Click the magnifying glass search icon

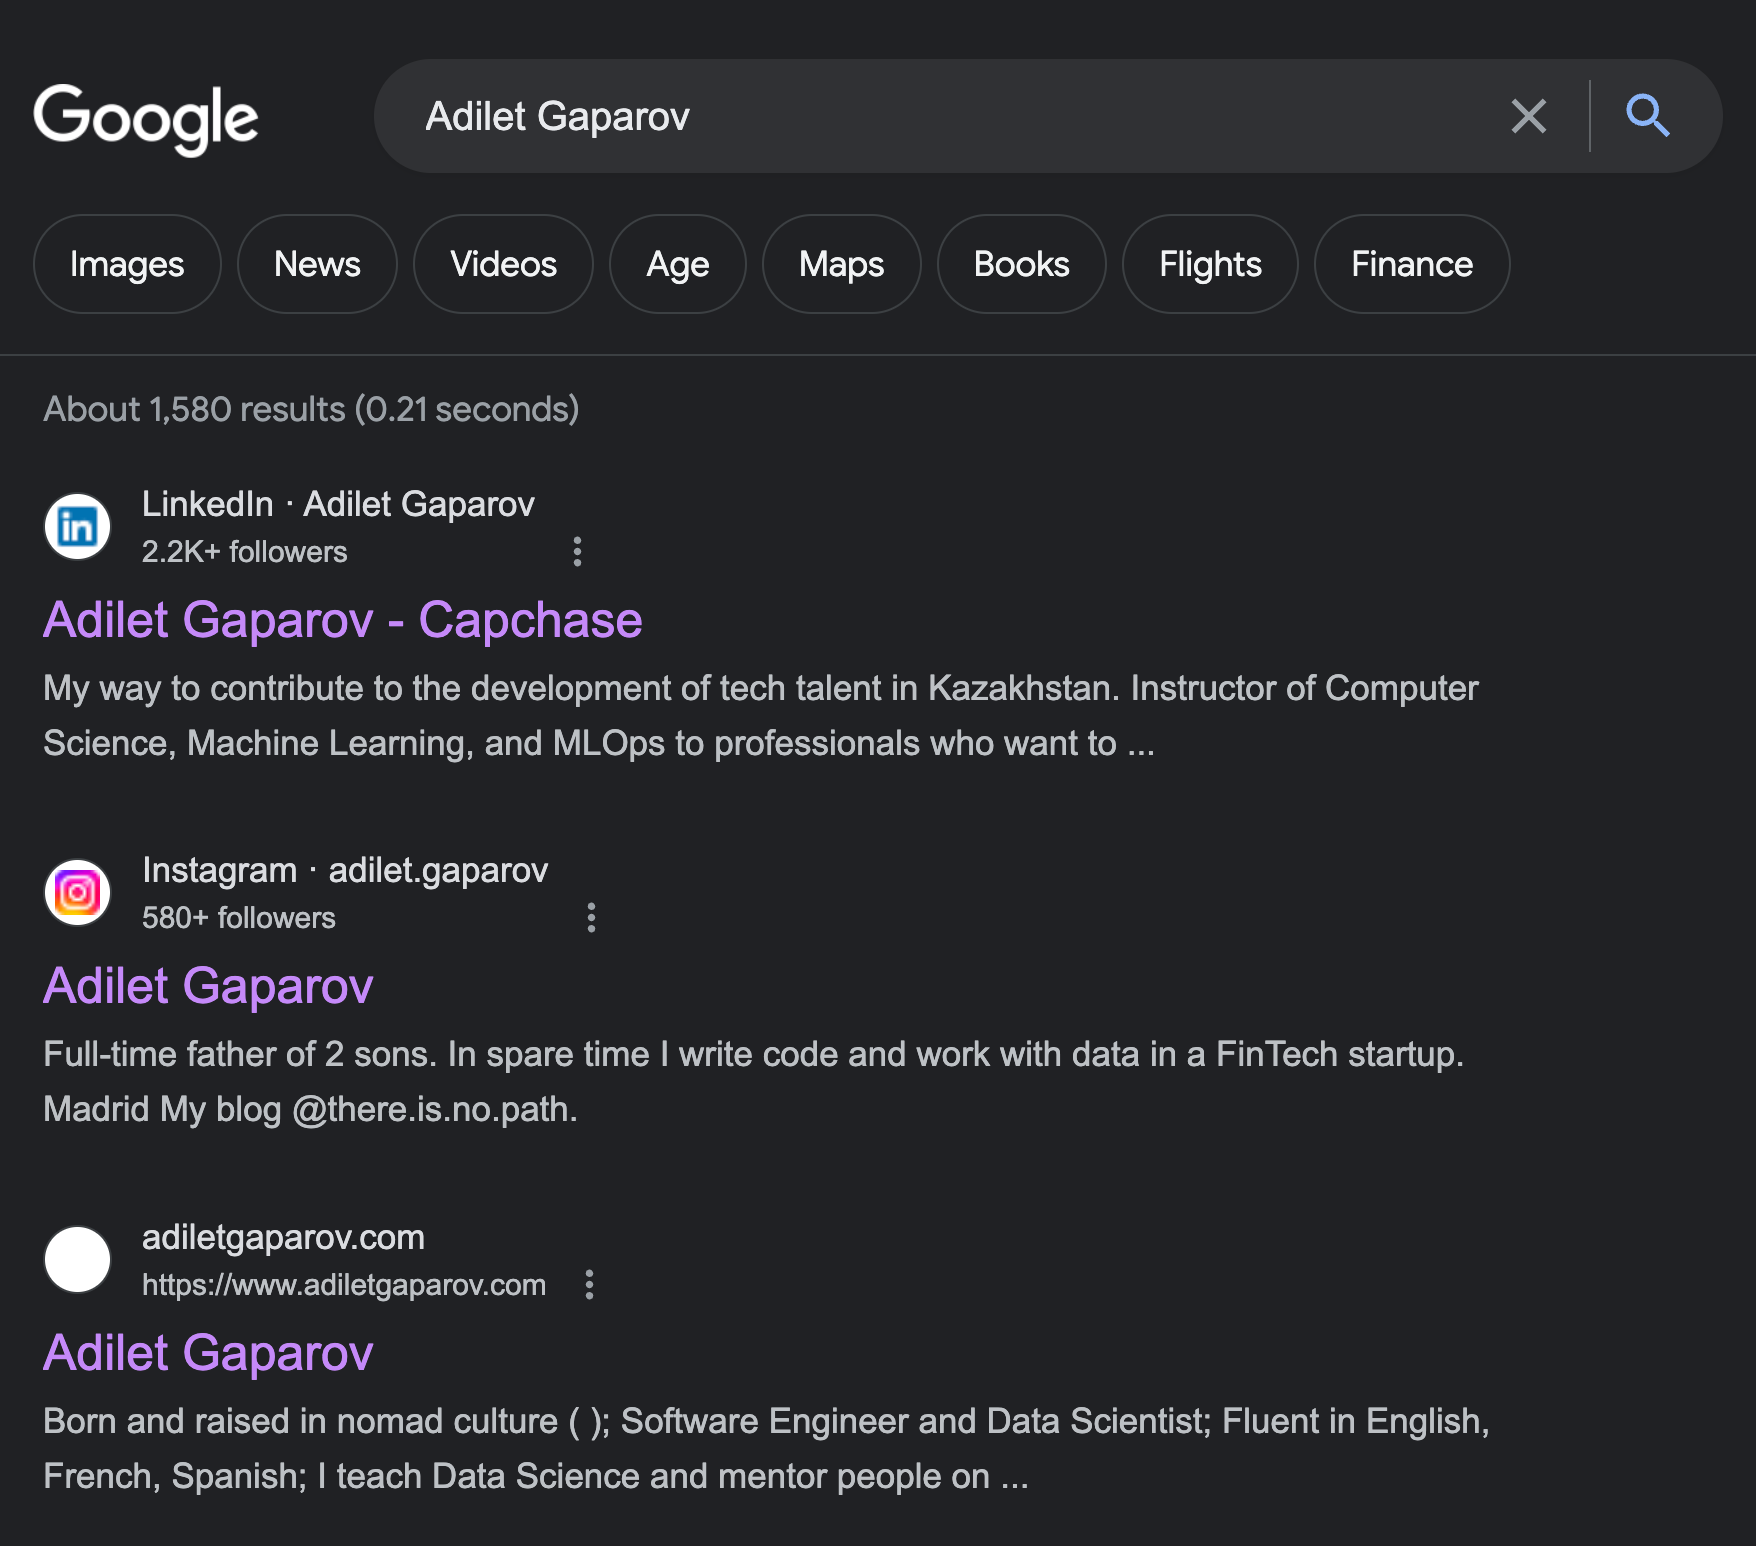click(x=1647, y=116)
